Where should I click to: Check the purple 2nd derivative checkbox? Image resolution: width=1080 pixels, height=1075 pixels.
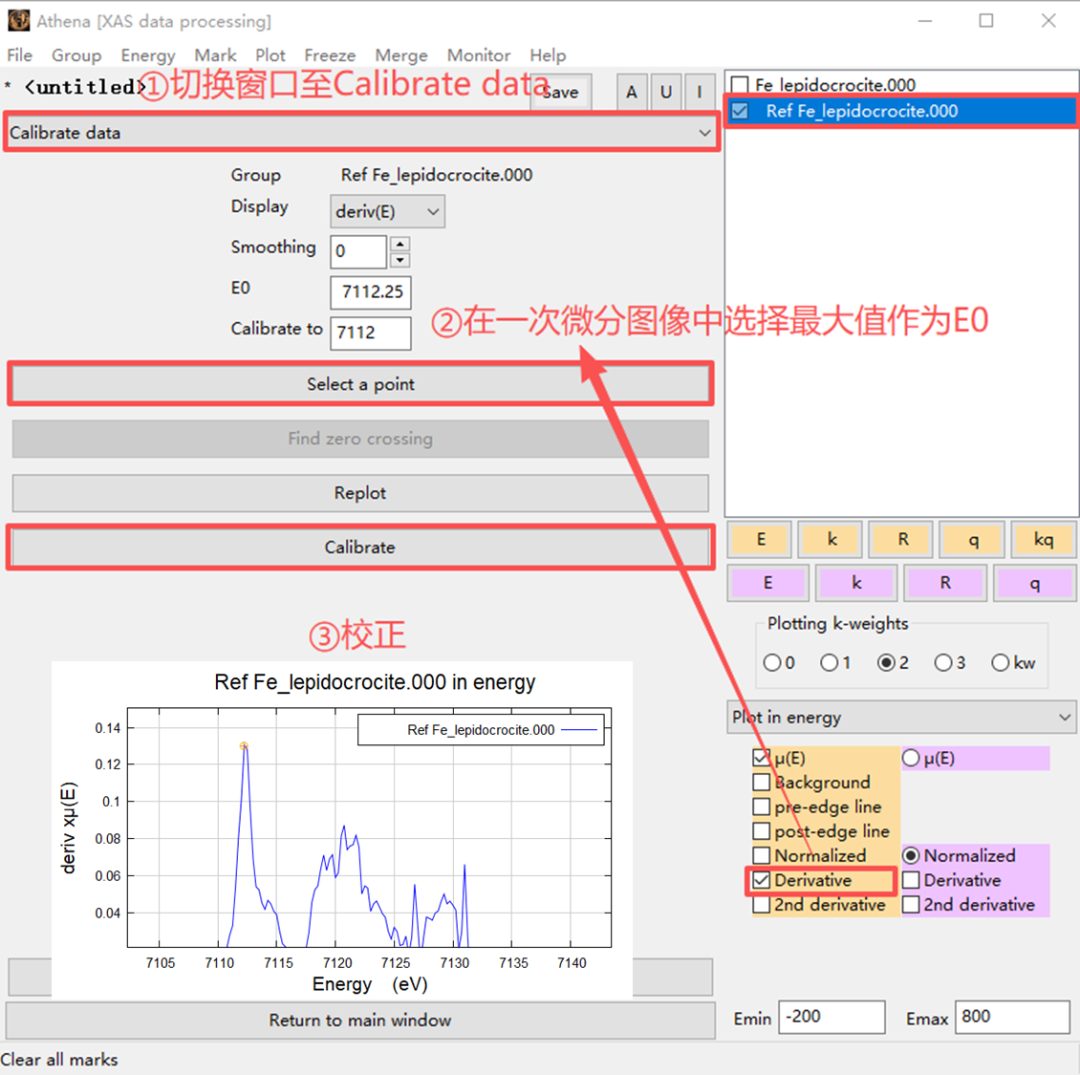click(x=911, y=904)
